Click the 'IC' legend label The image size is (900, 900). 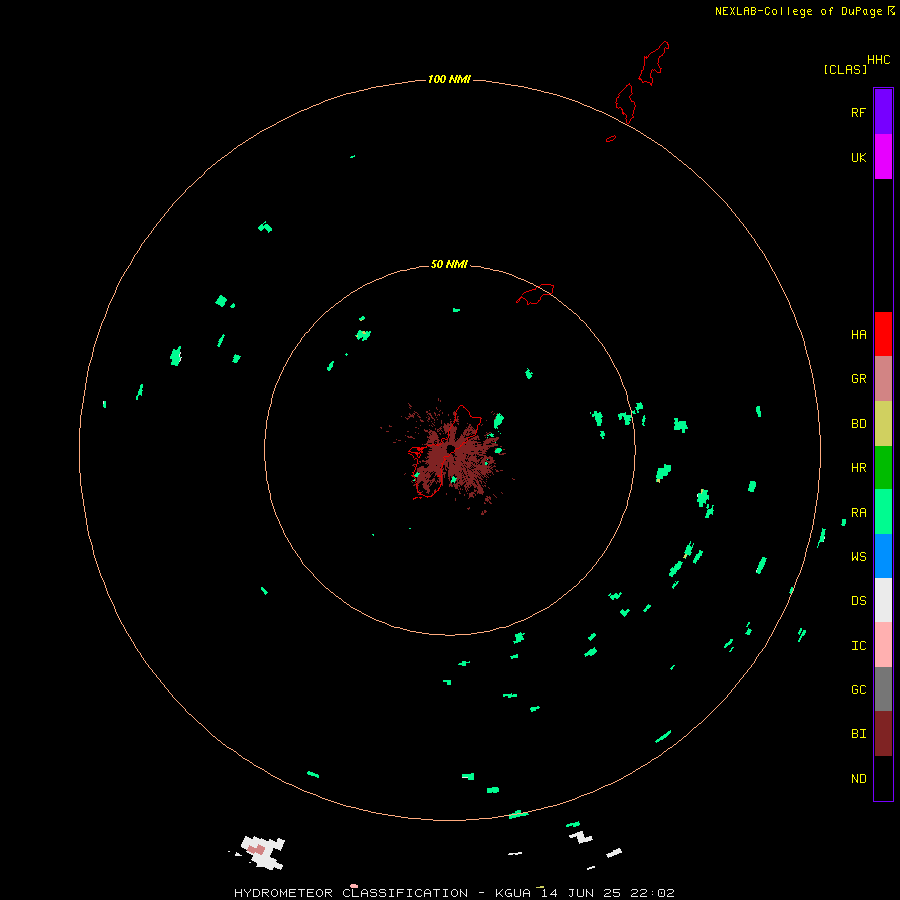pyautogui.click(x=858, y=646)
